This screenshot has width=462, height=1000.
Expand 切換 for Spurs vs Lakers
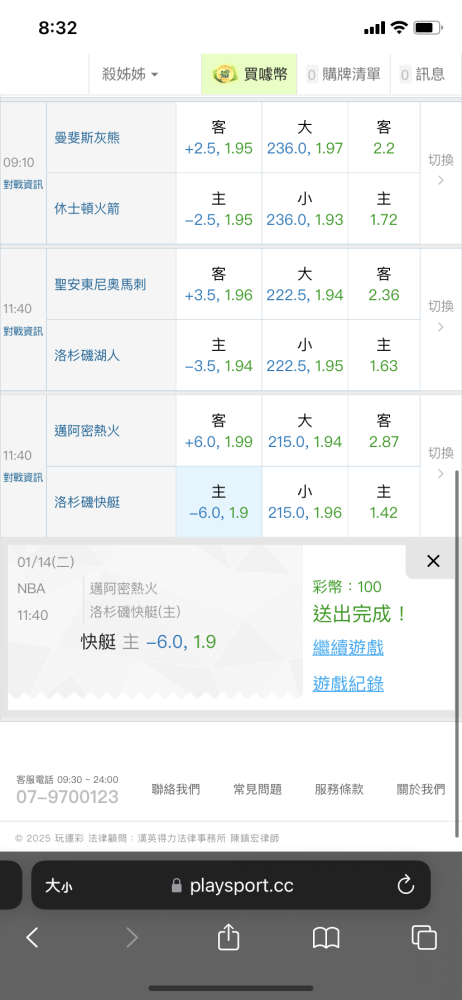[x=440, y=316]
